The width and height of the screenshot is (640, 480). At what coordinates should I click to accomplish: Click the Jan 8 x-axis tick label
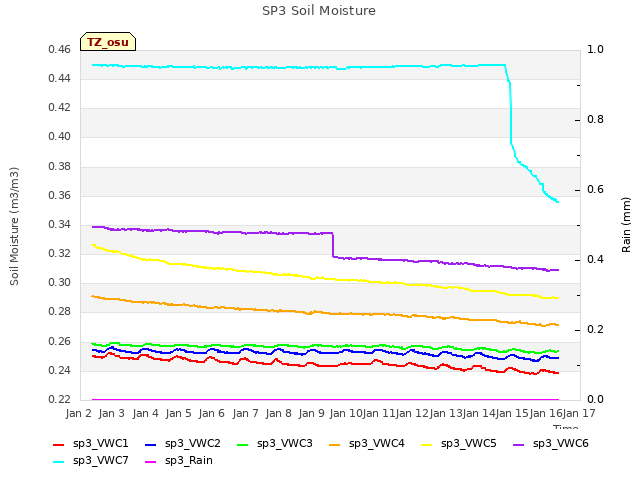click(278, 413)
